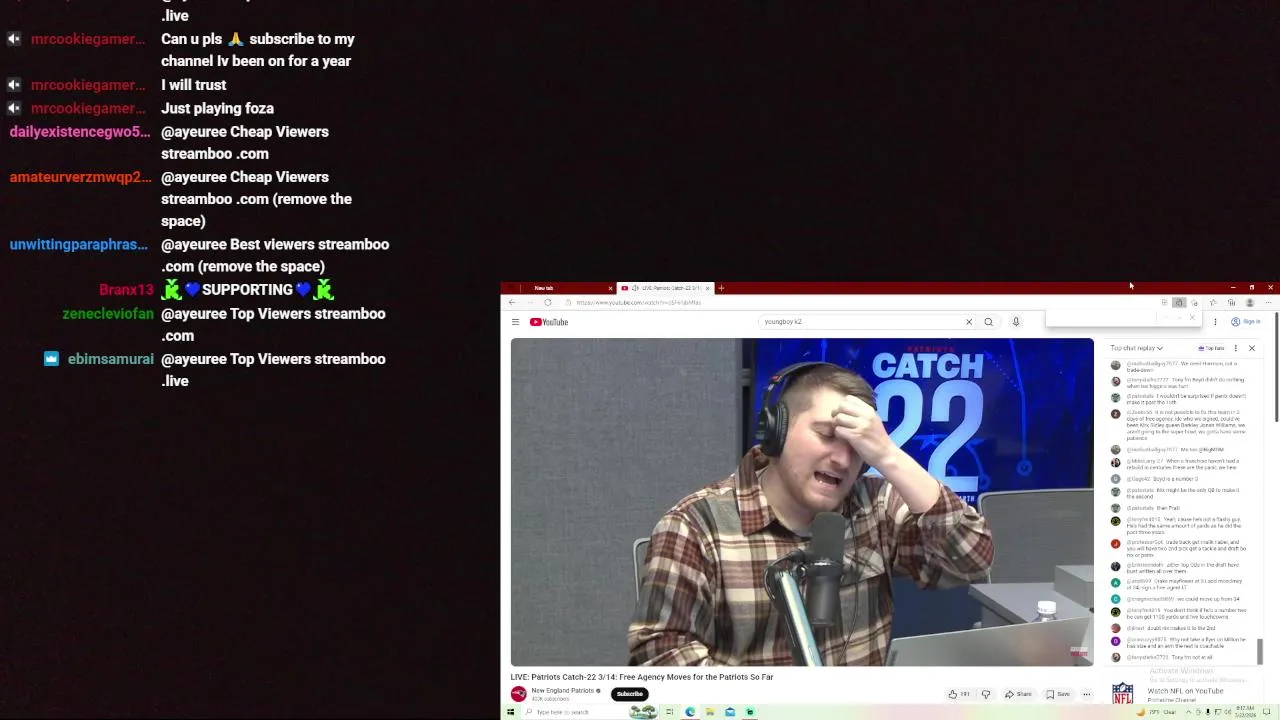Select username Branx13 in stream chat

[x=126, y=290]
